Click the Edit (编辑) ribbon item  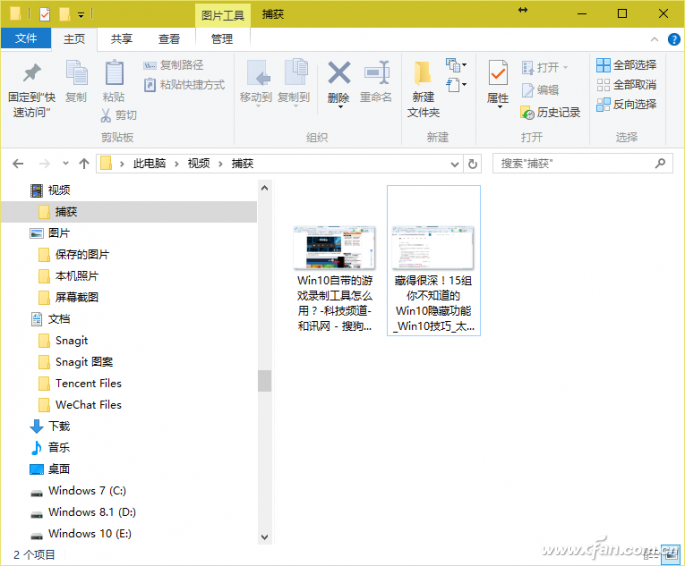click(540, 90)
